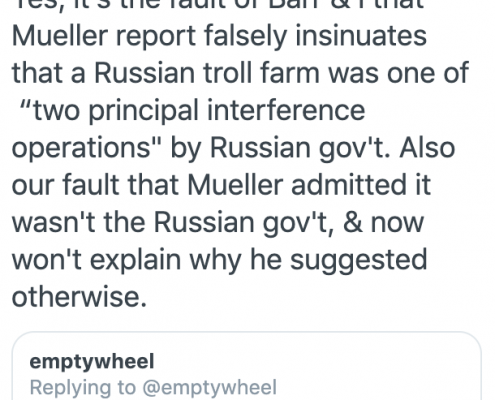Click the words "Russian troll farm"

(207, 73)
